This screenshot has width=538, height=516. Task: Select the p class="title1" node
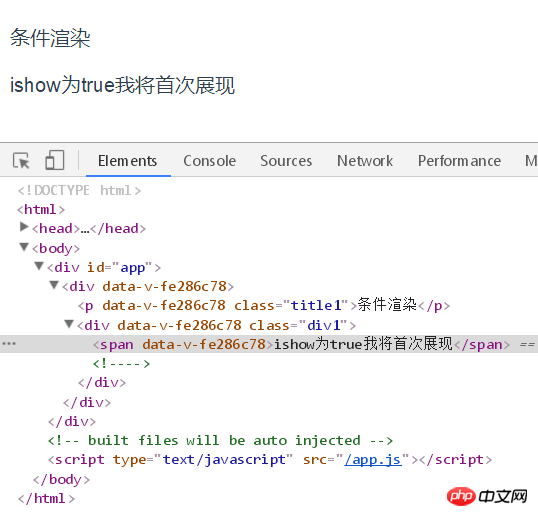(x=264, y=305)
